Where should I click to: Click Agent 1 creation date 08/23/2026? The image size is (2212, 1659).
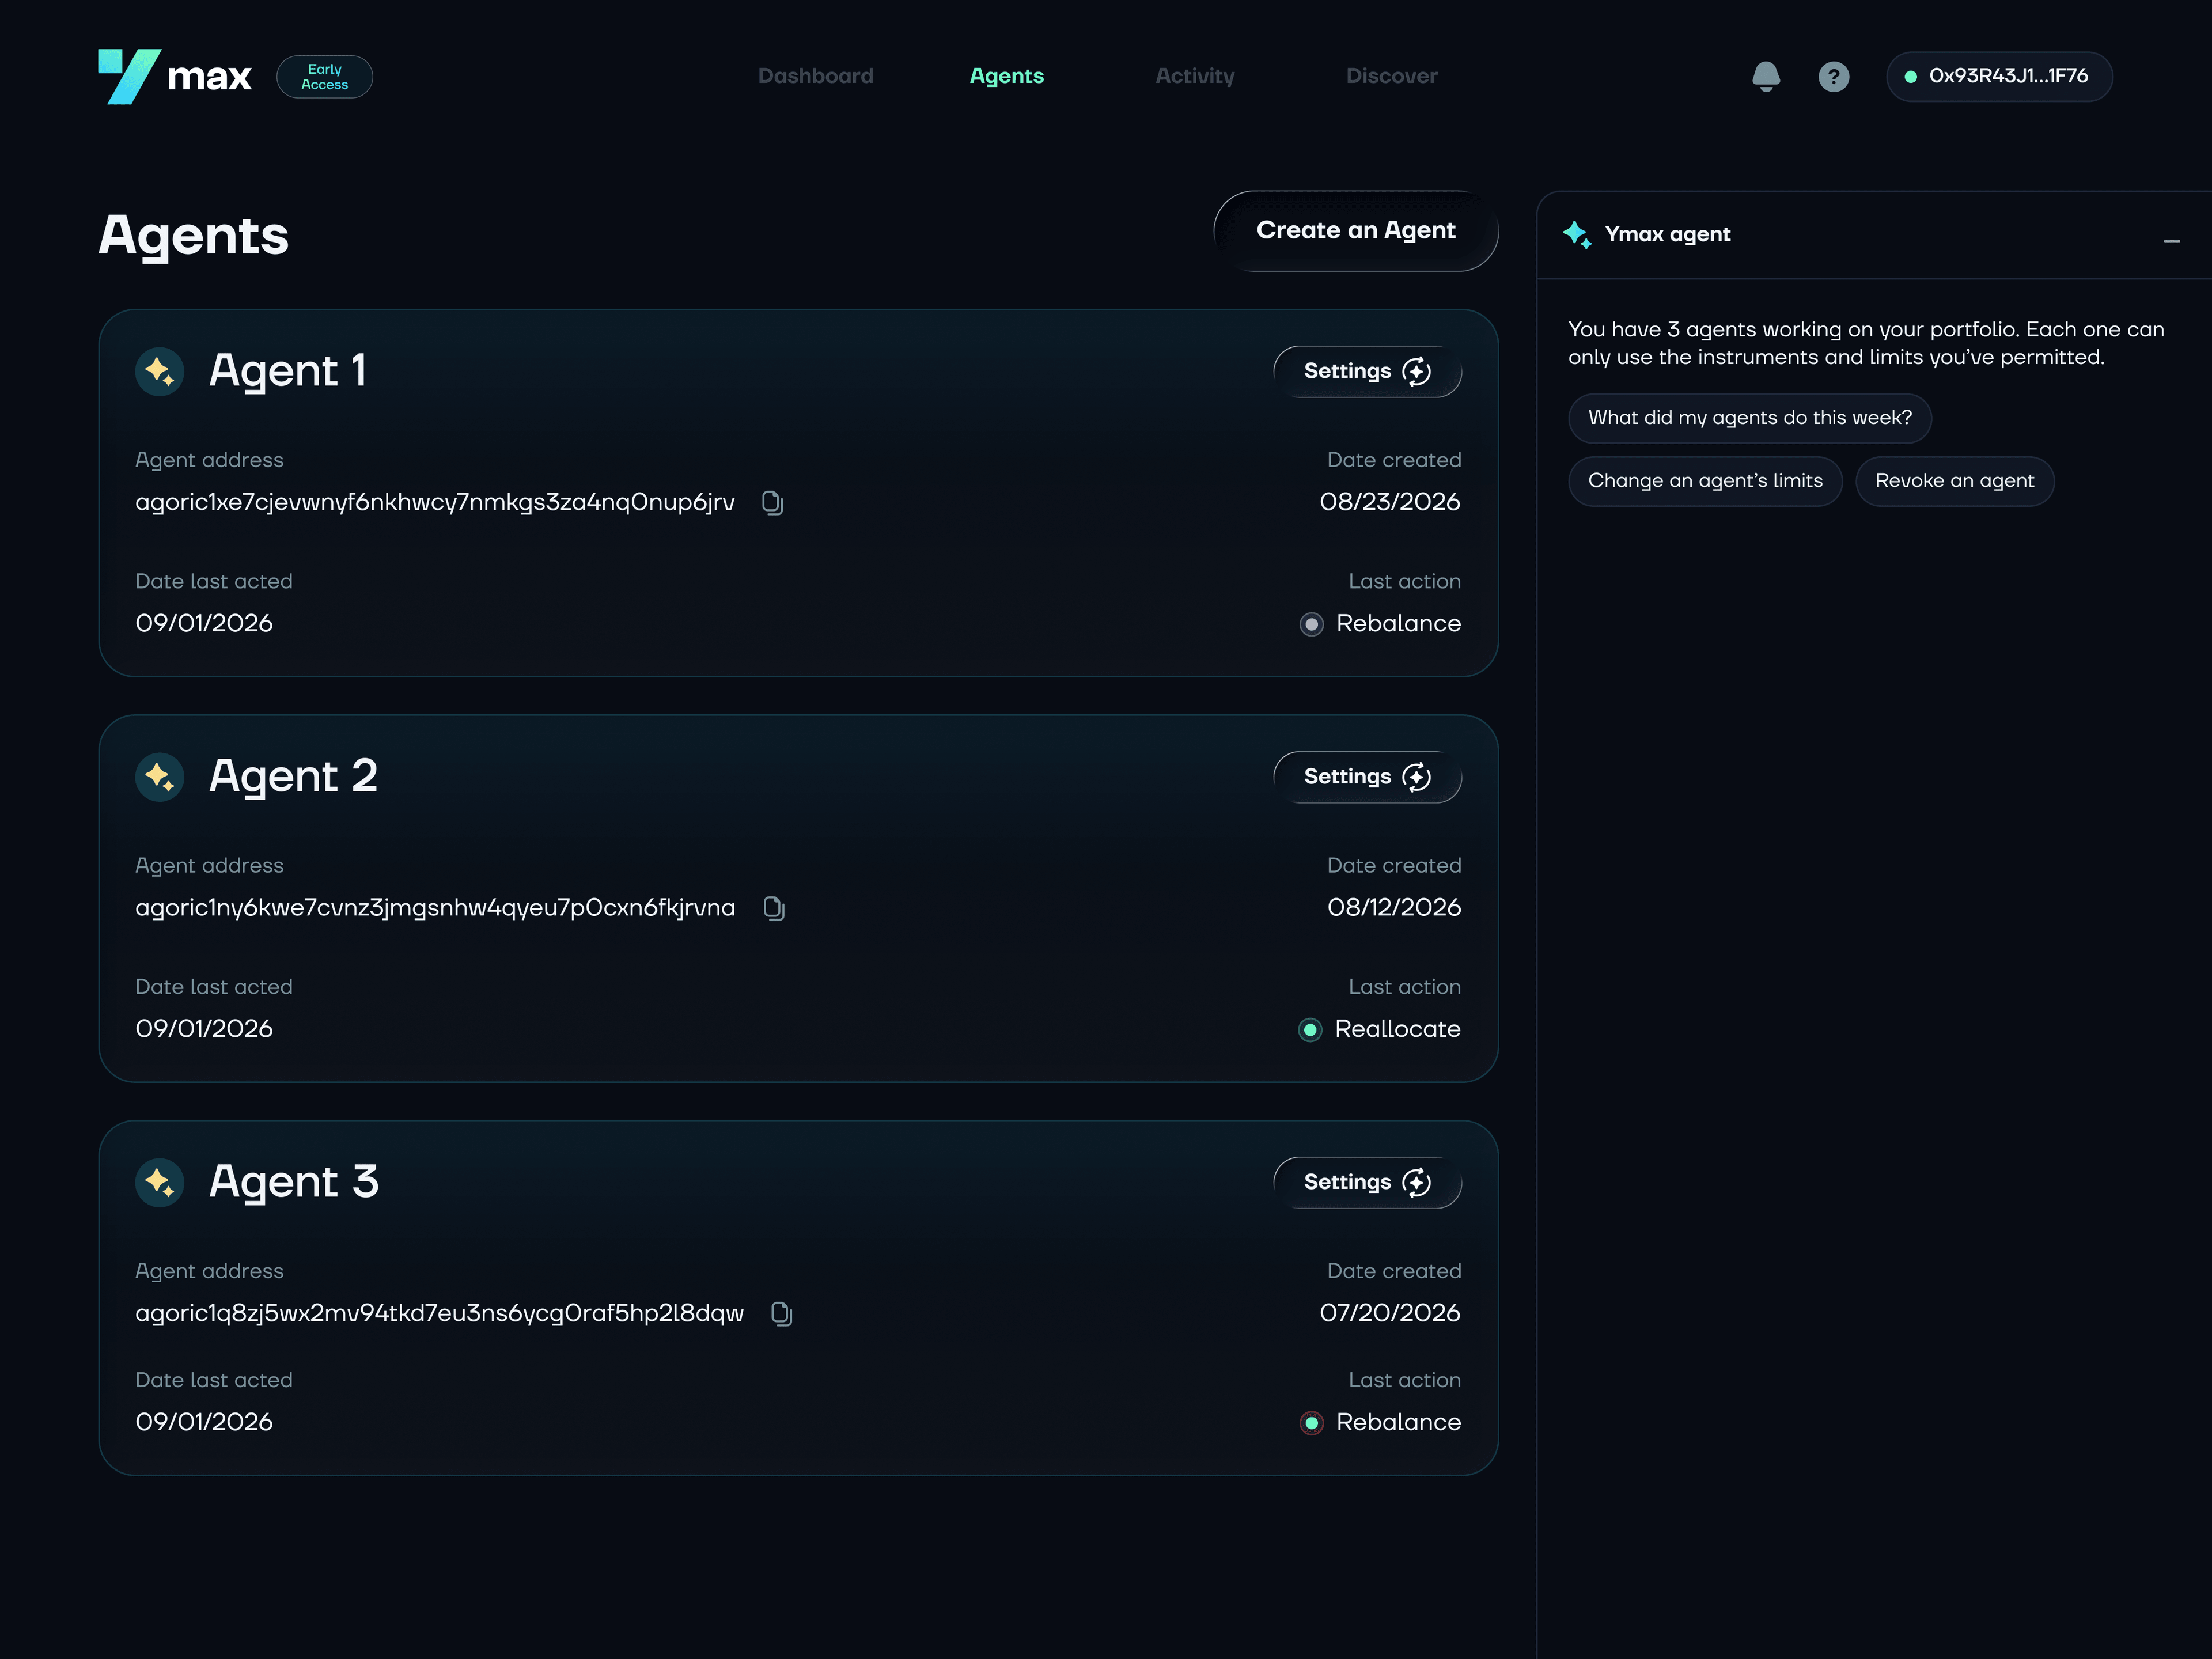(1390, 502)
